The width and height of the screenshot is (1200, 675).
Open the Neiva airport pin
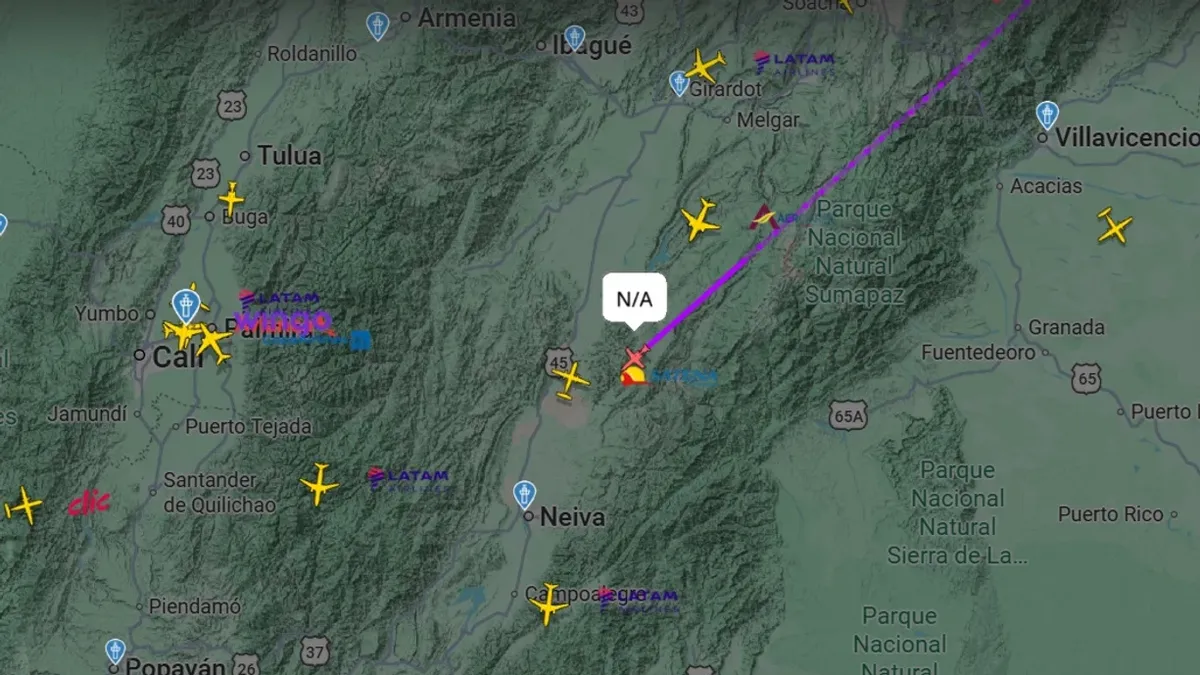point(524,494)
